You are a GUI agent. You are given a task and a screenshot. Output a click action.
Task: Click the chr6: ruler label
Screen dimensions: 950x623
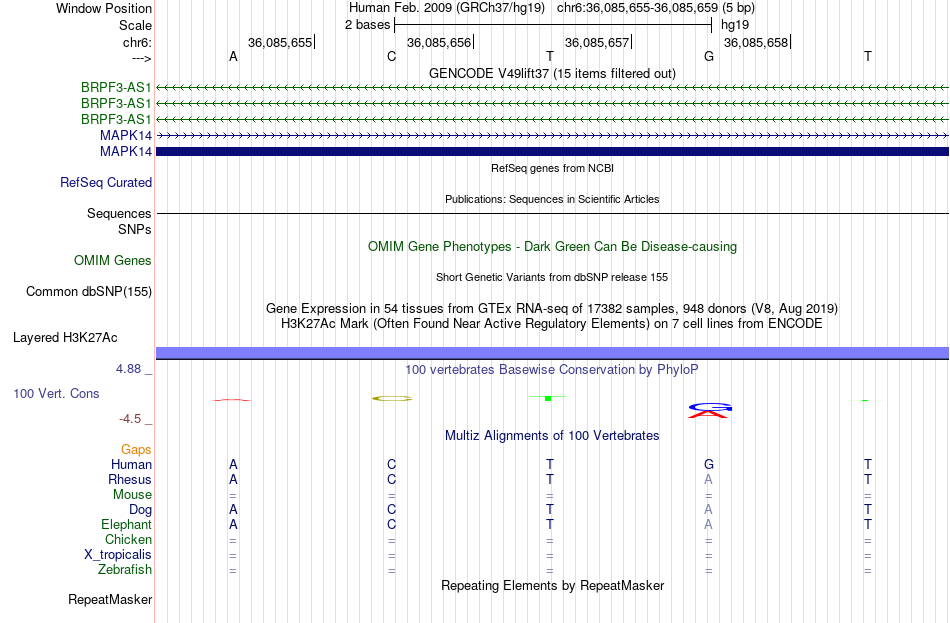[x=137, y=42]
